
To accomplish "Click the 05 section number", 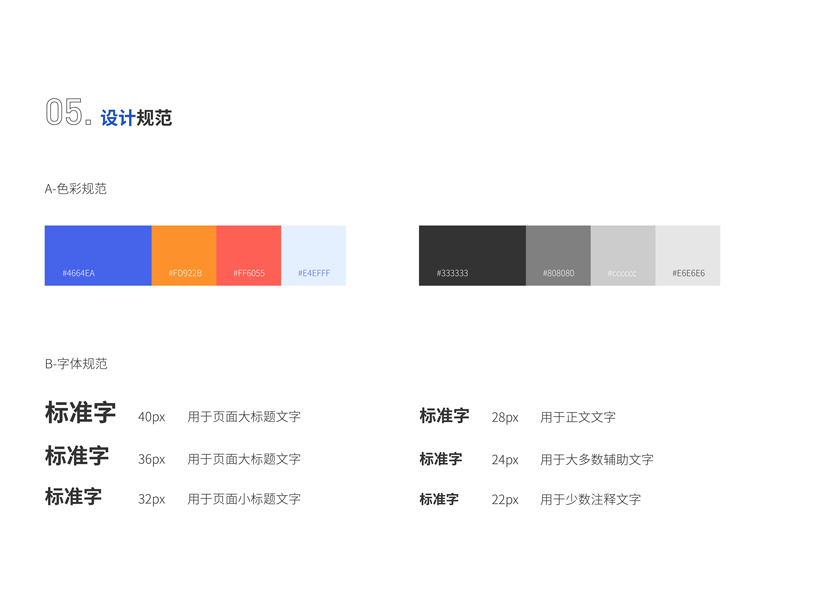I will click(69, 112).
